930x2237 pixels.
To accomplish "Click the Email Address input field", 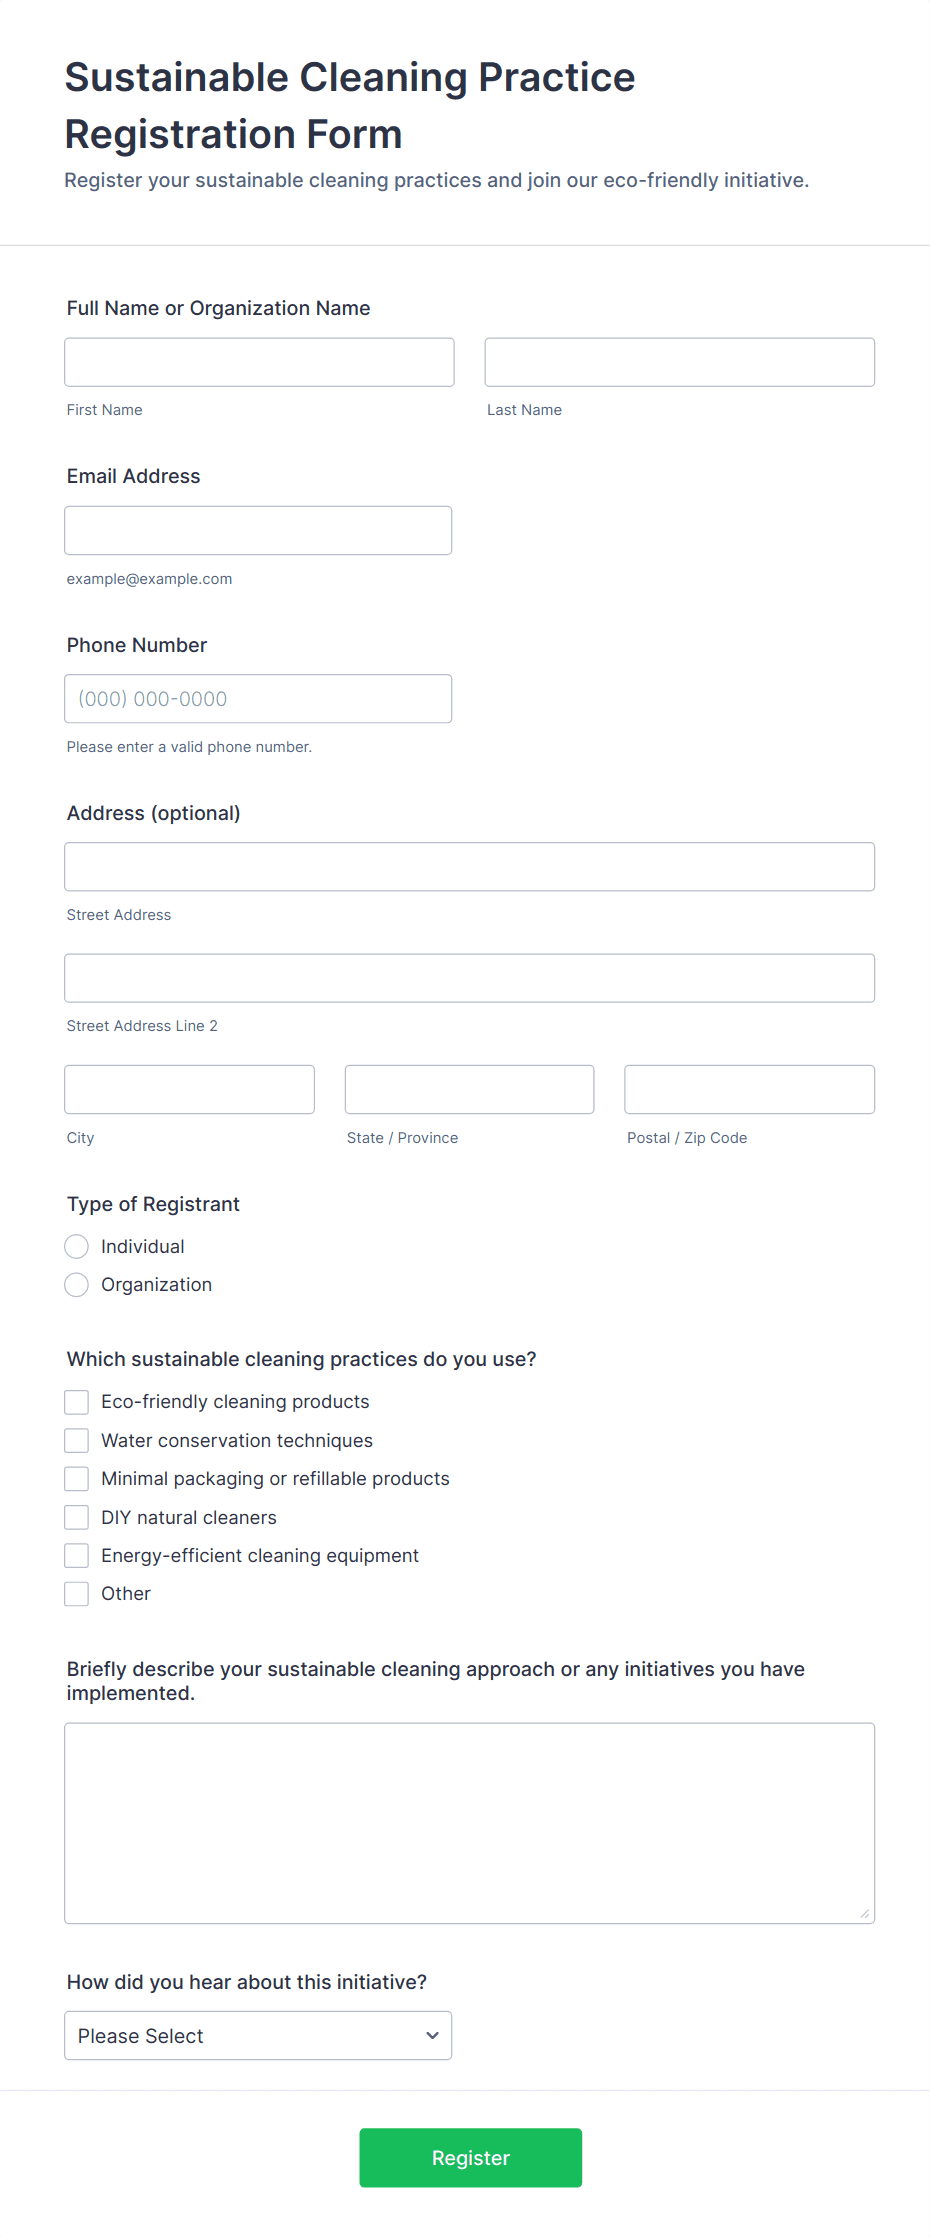I will 258,530.
